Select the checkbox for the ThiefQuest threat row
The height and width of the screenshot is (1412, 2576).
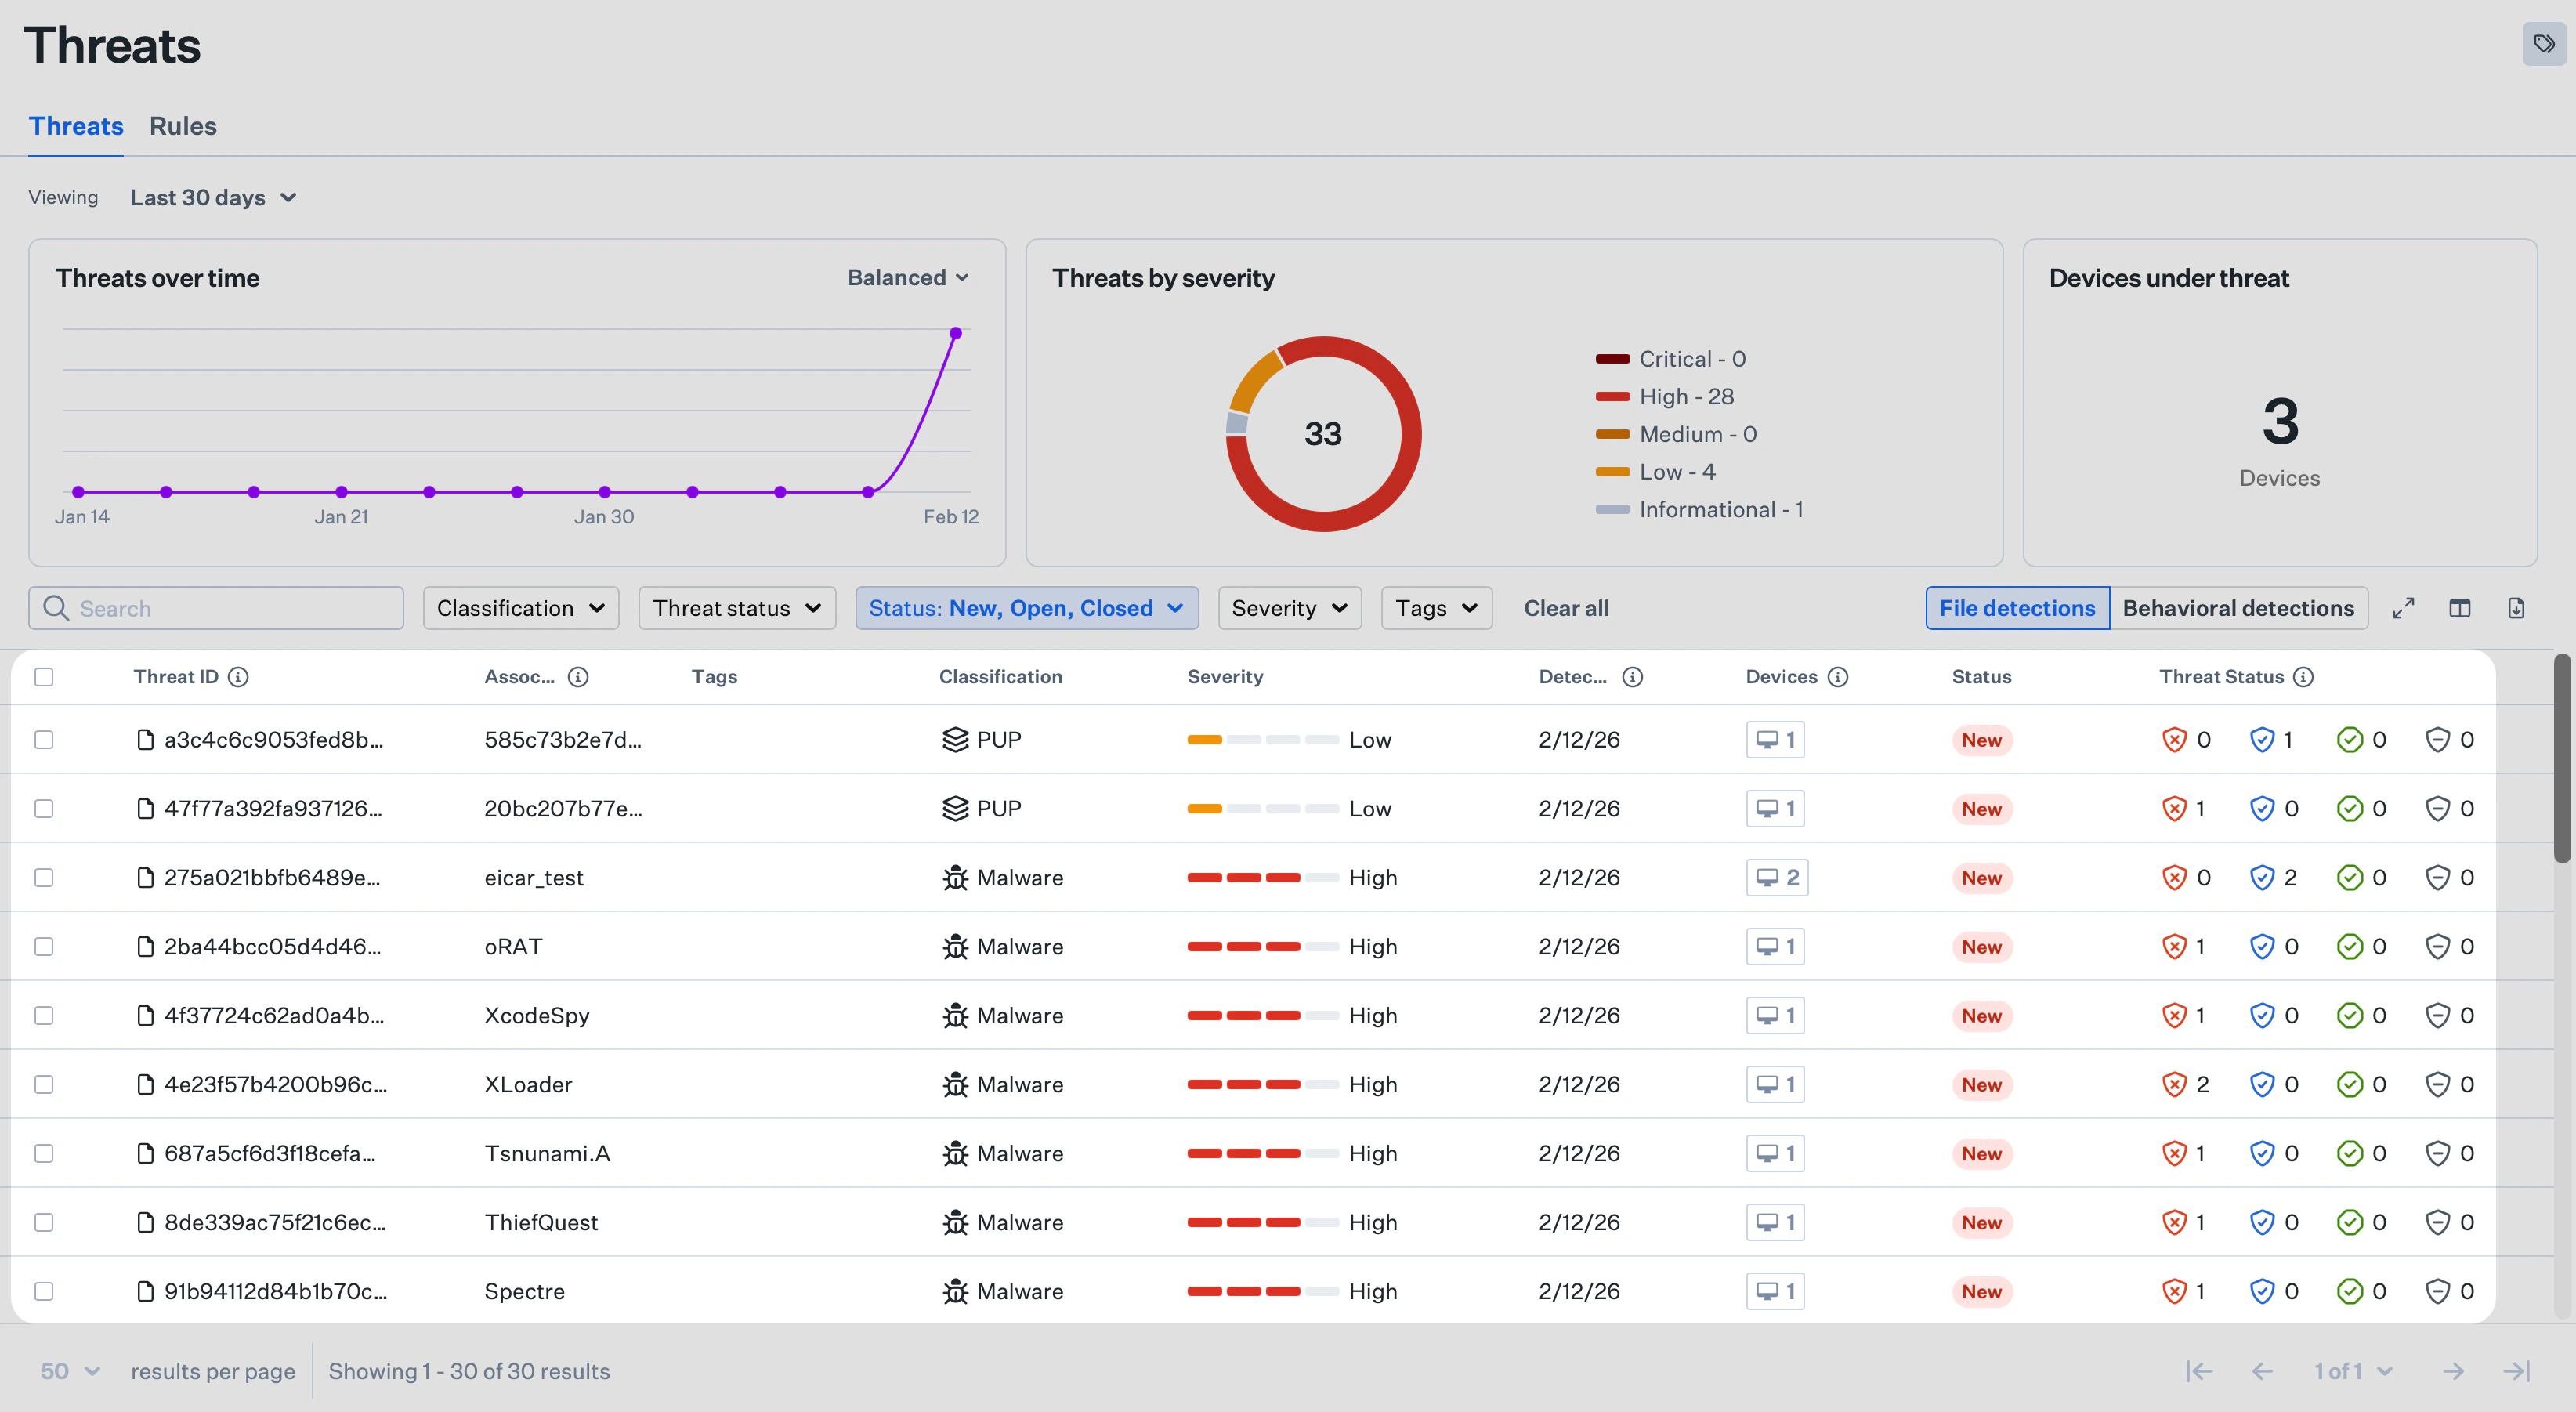43,1221
